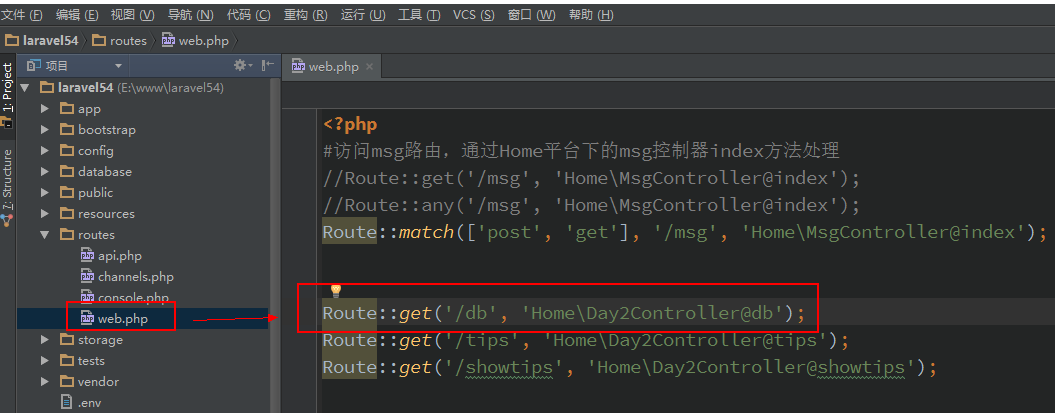Click the yellow lightbulb intention icon
Image resolution: width=1055 pixels, height=413 pixels.
[336, 291]
